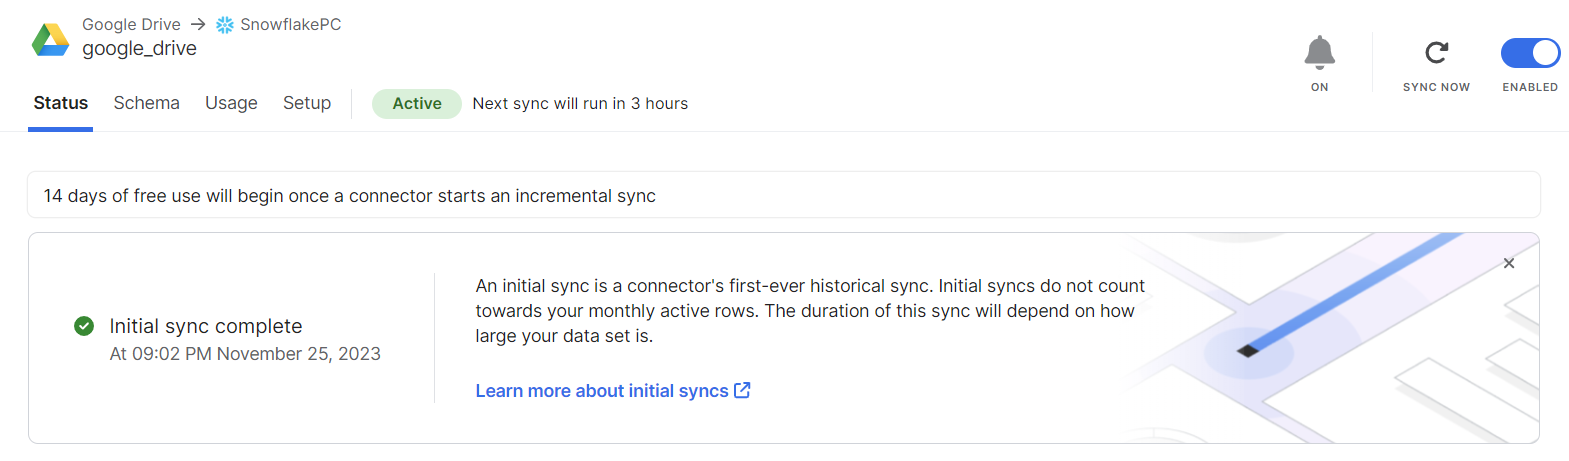Click the green initial sync checkmark icon
1569x461 pixels.
click(x=84, y=326)
